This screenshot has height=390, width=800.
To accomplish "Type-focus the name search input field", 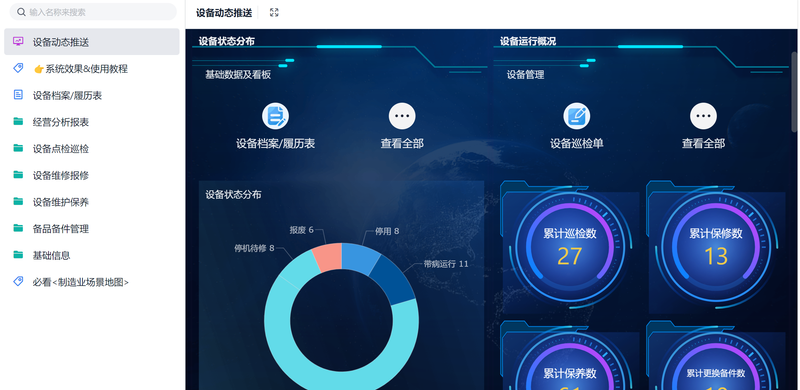I will click(93, 12).
